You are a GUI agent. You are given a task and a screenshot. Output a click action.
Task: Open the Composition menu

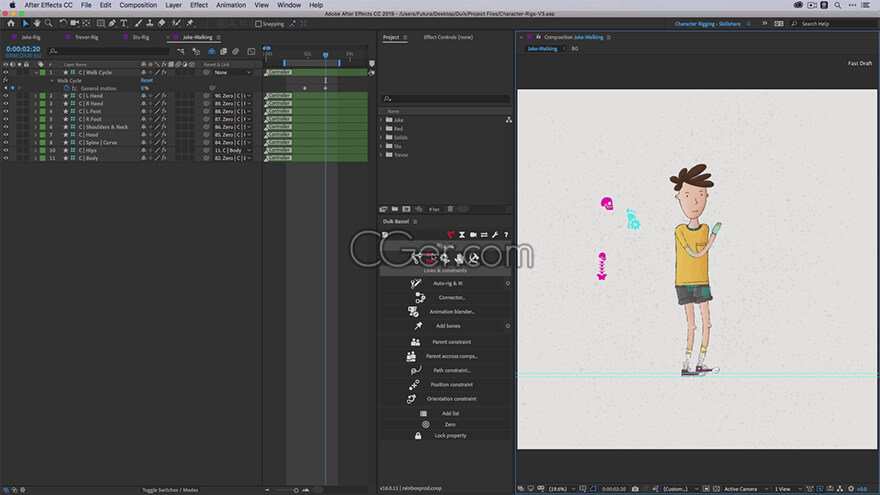pyautogui.click(x=138, y=5)
